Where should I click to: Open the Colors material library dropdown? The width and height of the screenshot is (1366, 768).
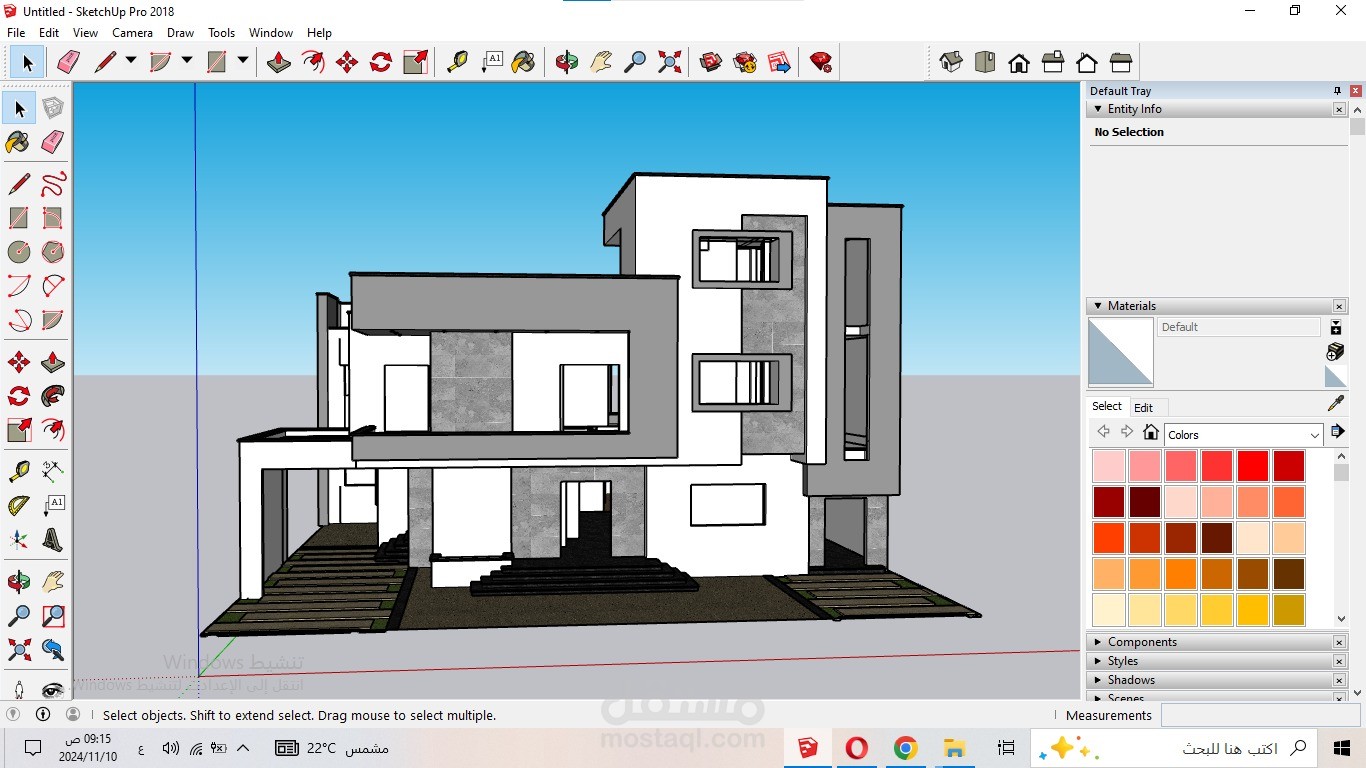(x=1243, y=435)
